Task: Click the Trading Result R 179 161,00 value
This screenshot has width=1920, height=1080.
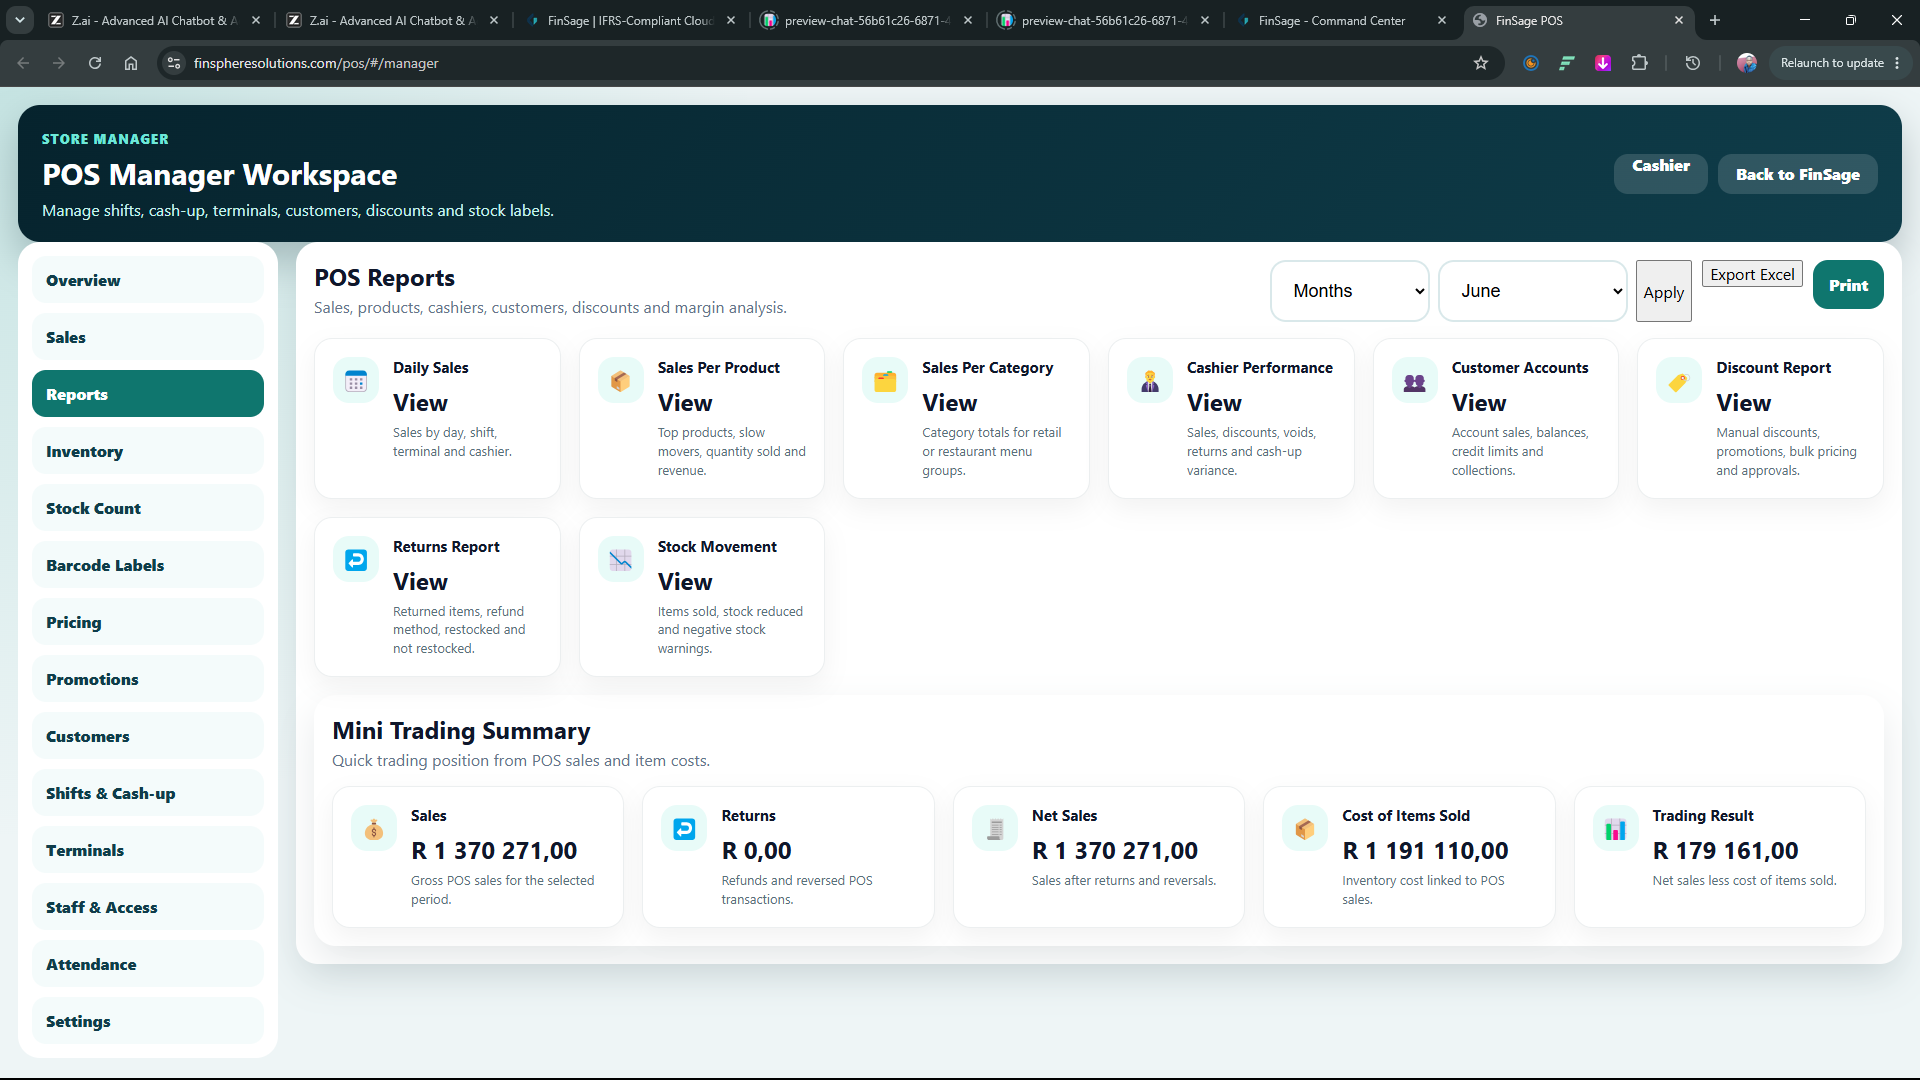Action: coord(1725,851)
